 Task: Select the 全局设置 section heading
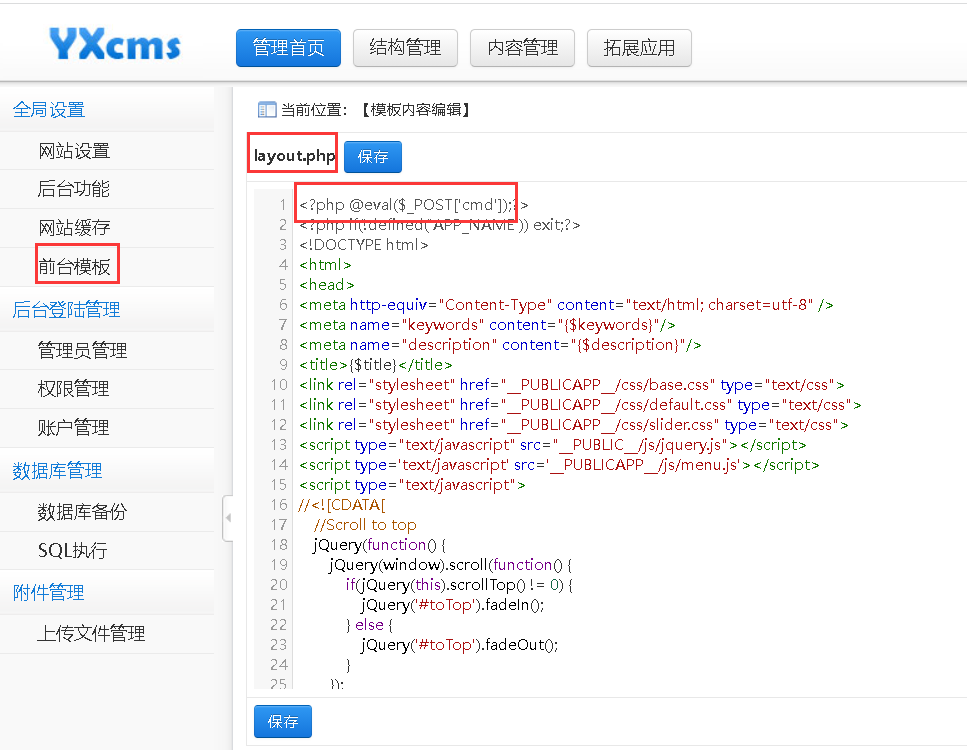coord(49,110)
